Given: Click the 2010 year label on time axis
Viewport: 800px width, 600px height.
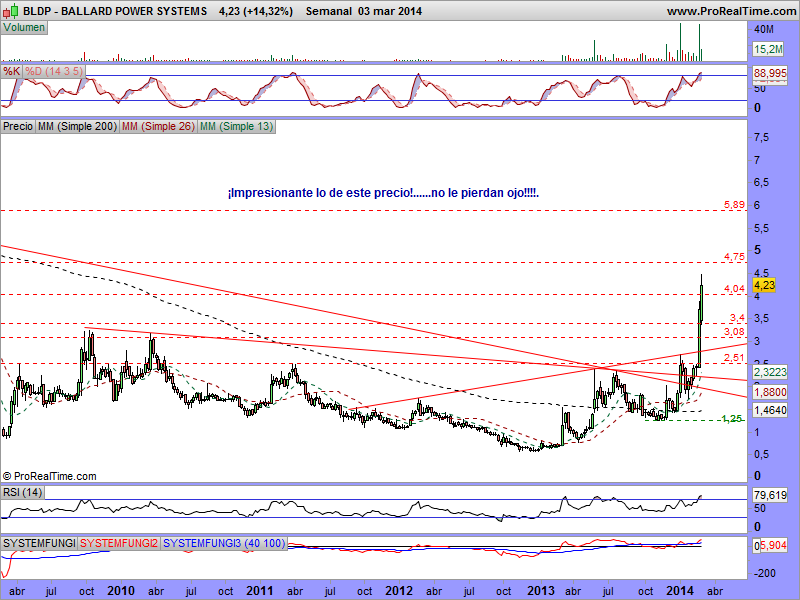Looking at the screenshot, I should pyautogui.click(x=121, y=591).
